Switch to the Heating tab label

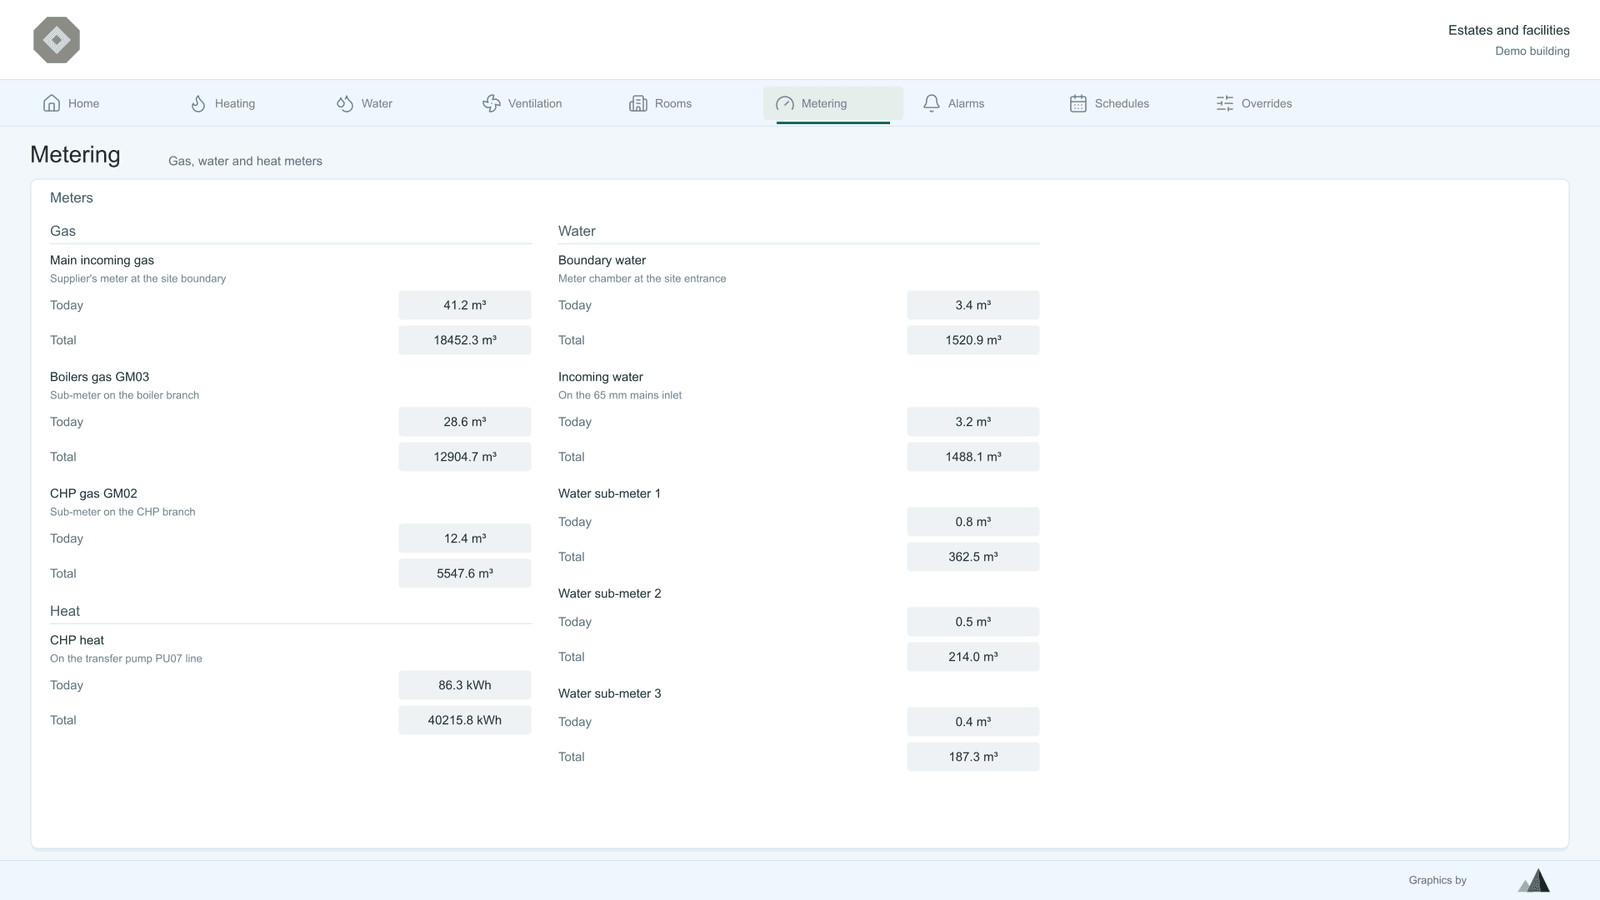[235, 103]
